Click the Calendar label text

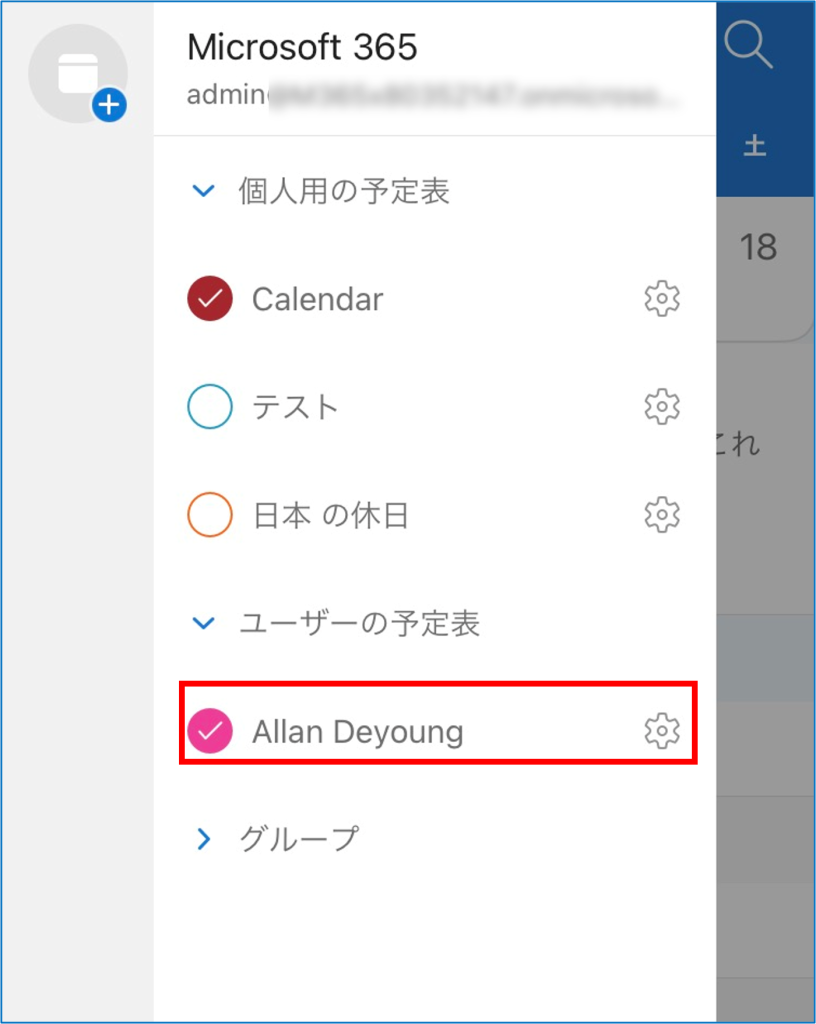(318, 299)
